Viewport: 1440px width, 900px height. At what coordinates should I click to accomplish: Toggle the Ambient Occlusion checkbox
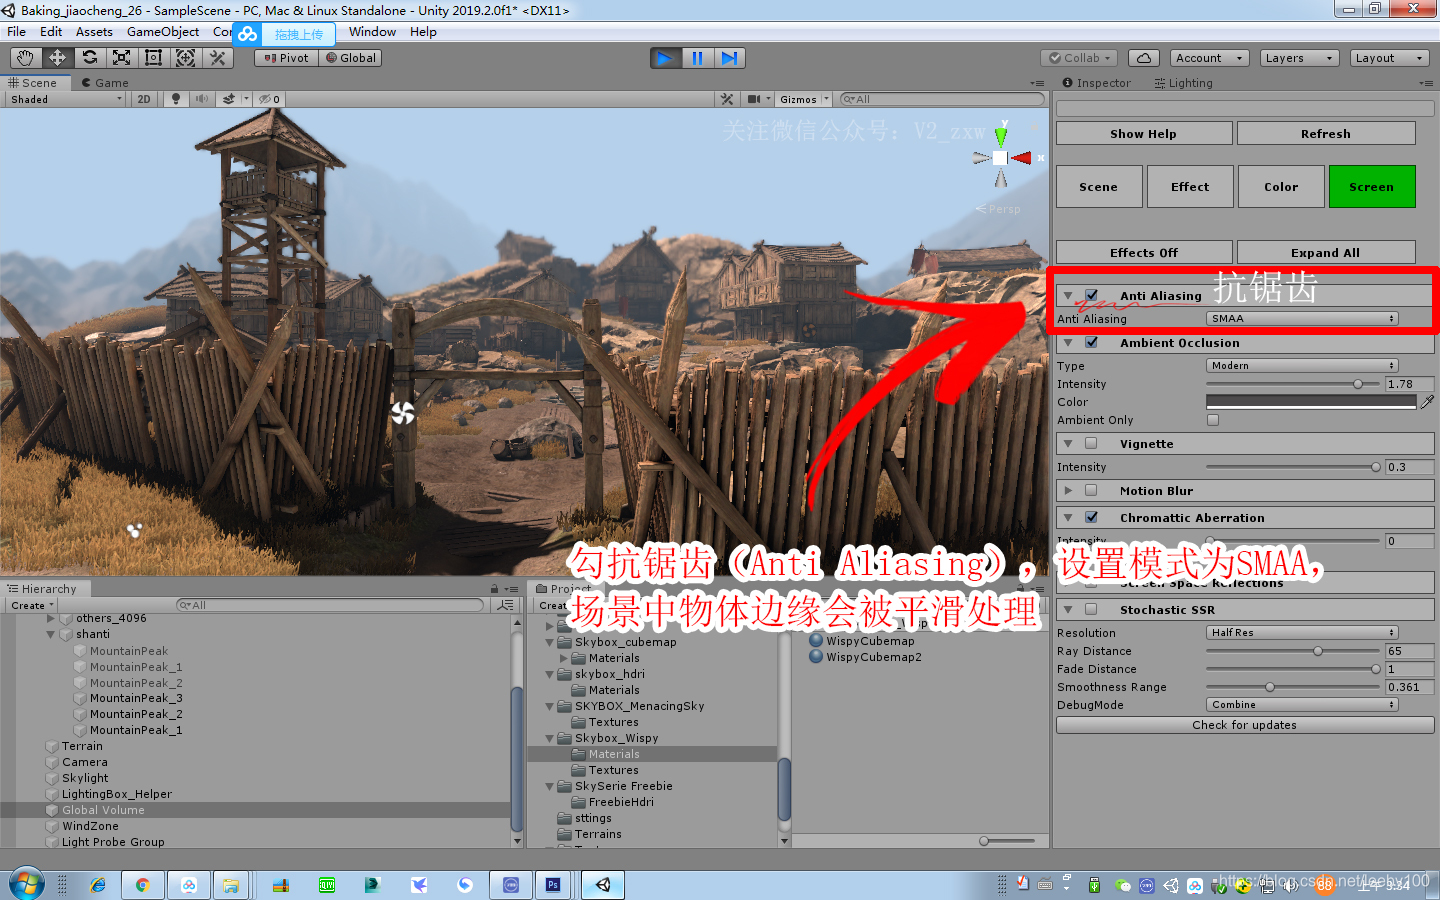tap(1091, 343)
